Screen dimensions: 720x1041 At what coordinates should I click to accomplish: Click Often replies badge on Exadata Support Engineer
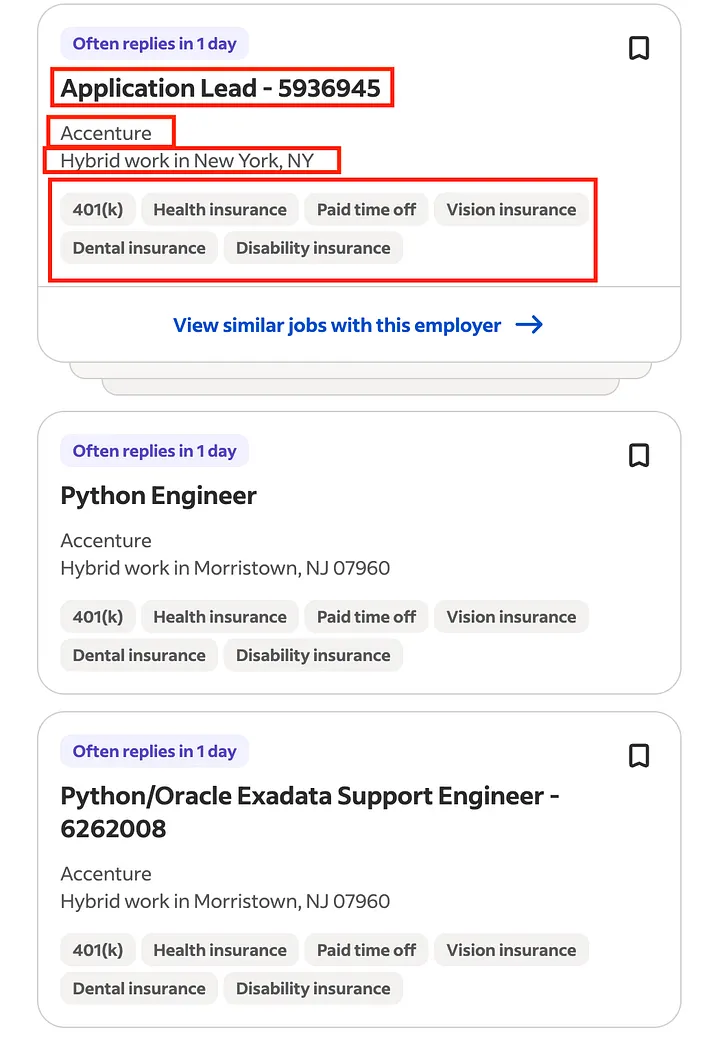[154, 752]
